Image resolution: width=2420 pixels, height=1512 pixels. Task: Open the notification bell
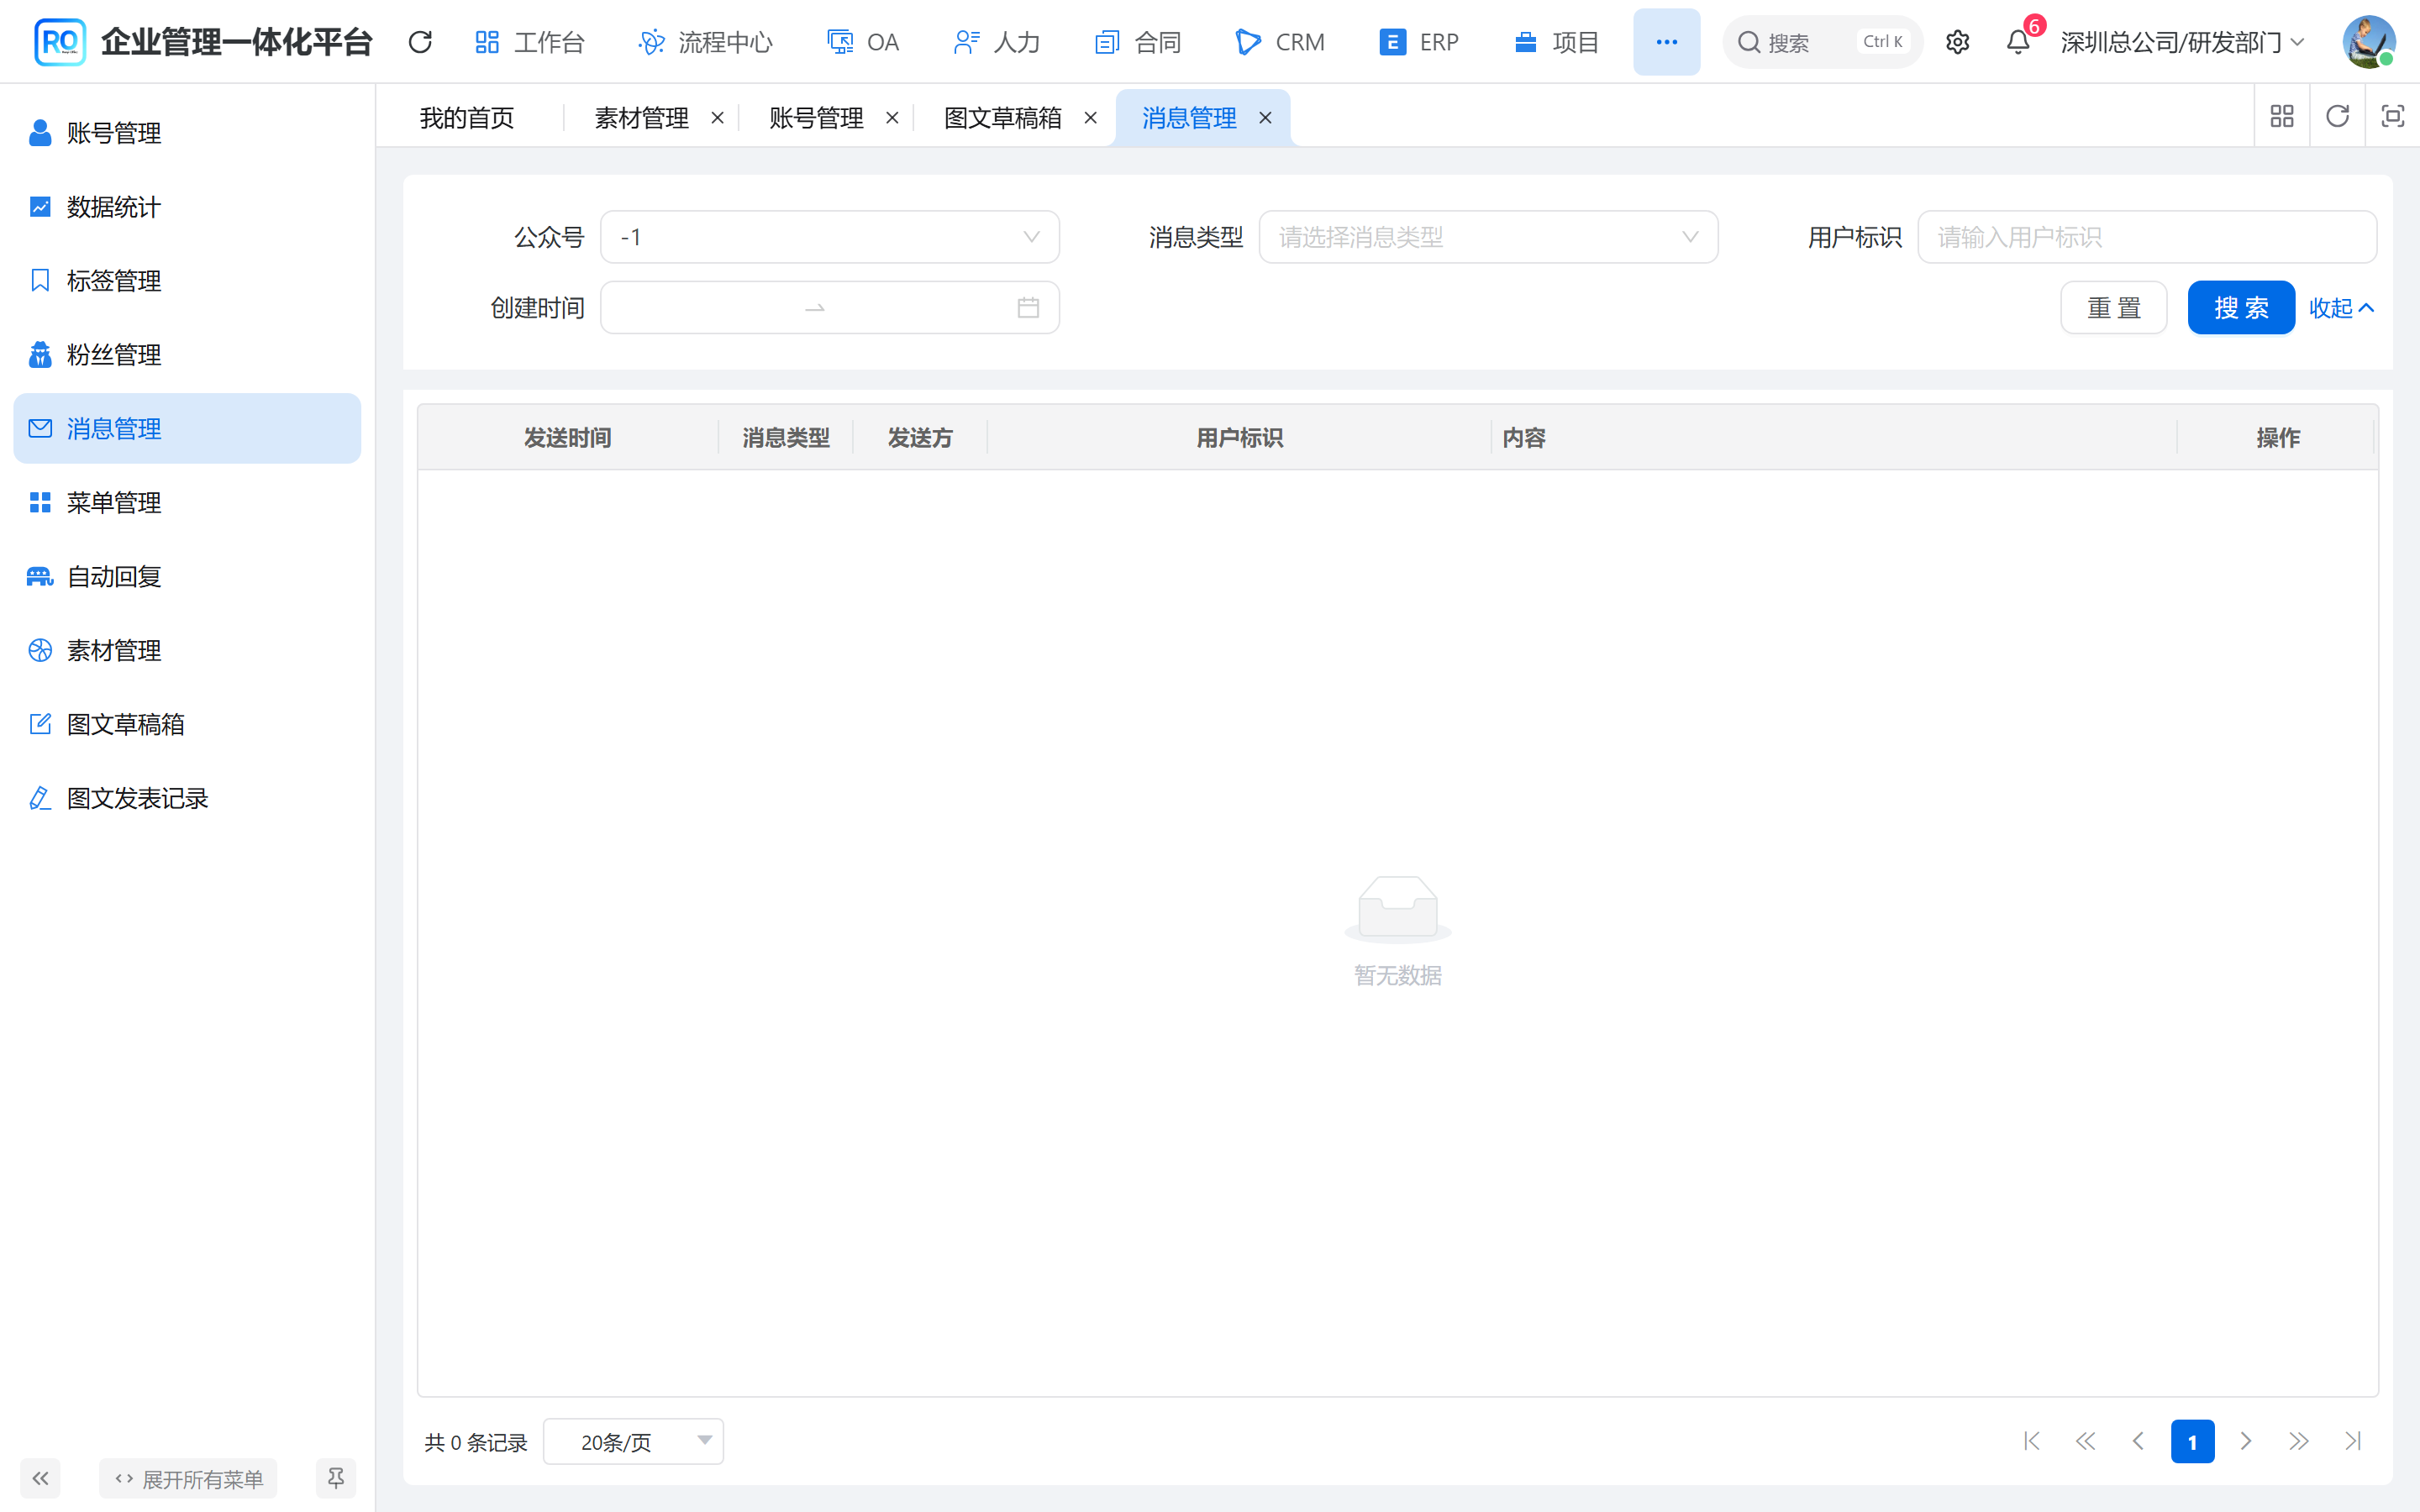pyautogui.click(x=2018, y=42)
